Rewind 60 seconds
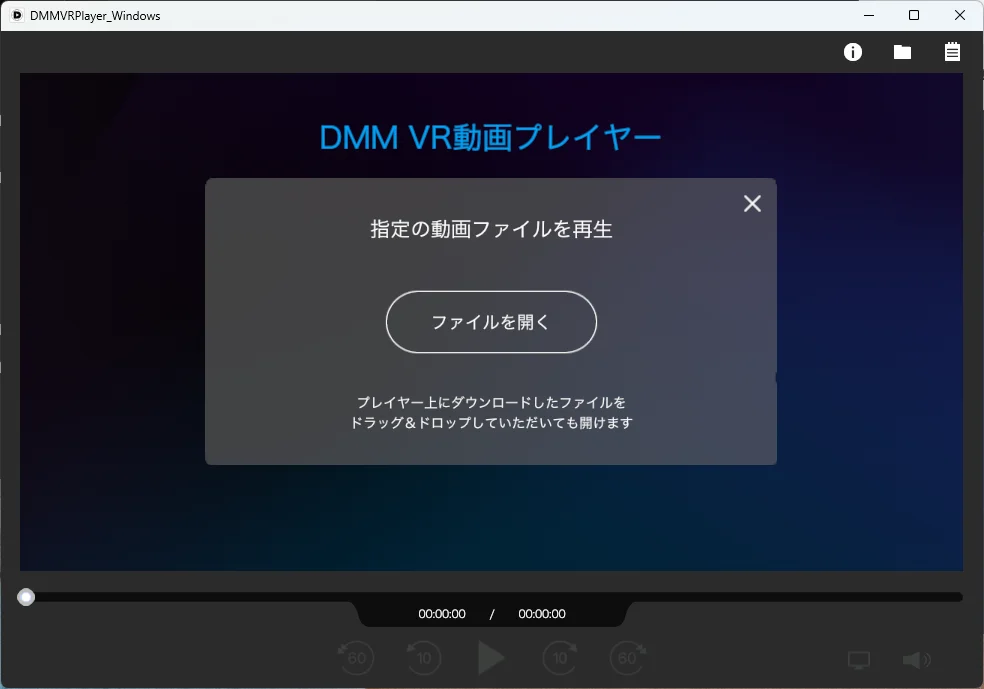This screenshot has height=689, width=984. 356,658
